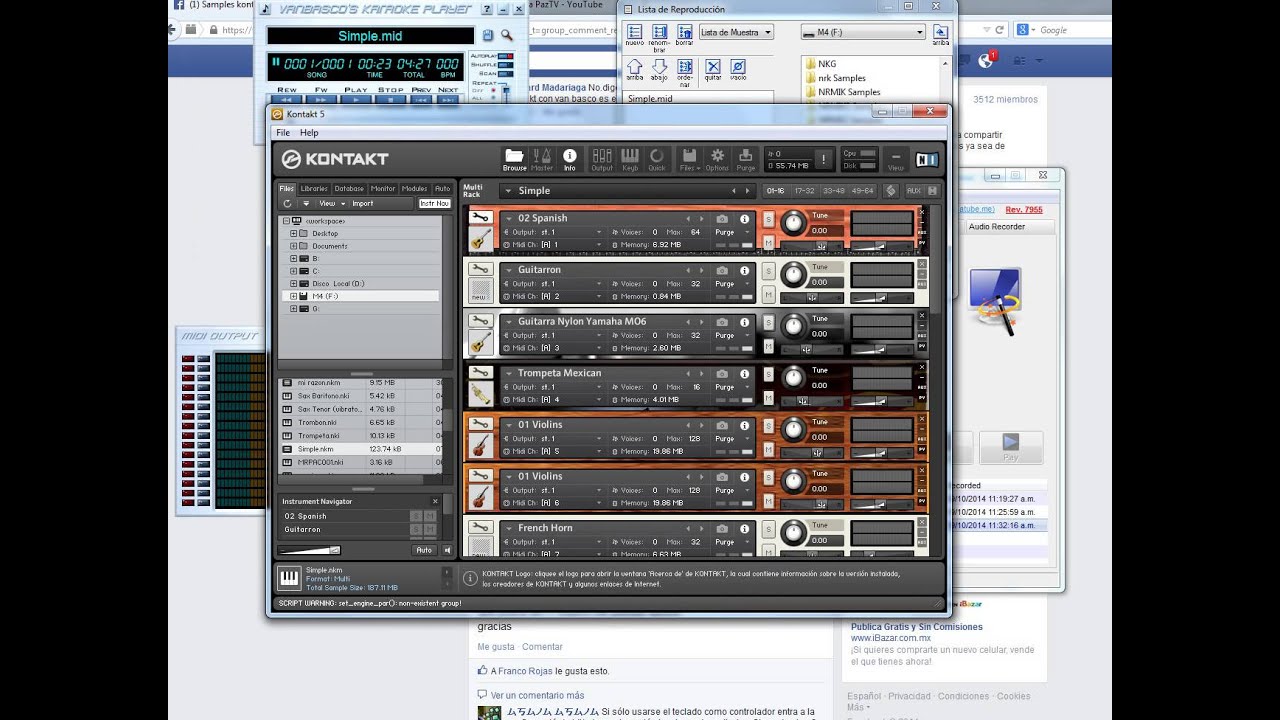The height and width of the screenshot is (720, 1280).
Task: Open the Output mixer icon in Kontakt
Action: [602, 159]
